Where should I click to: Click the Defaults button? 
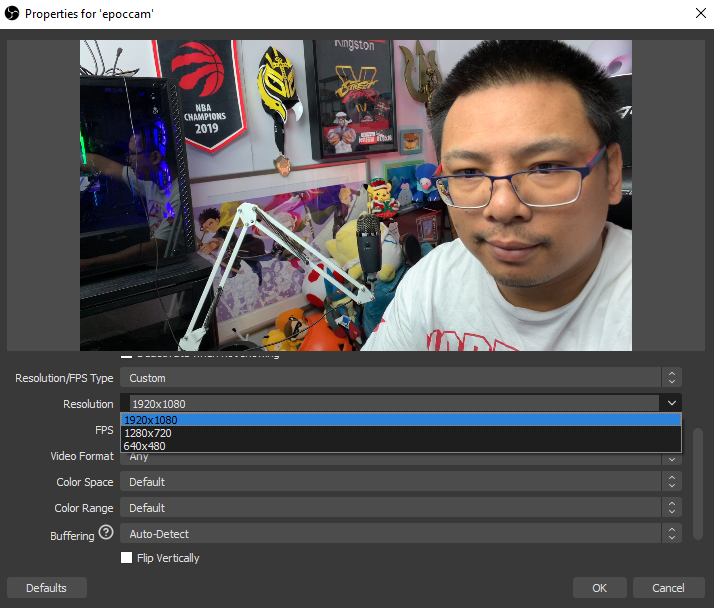(x=47, y=588)
